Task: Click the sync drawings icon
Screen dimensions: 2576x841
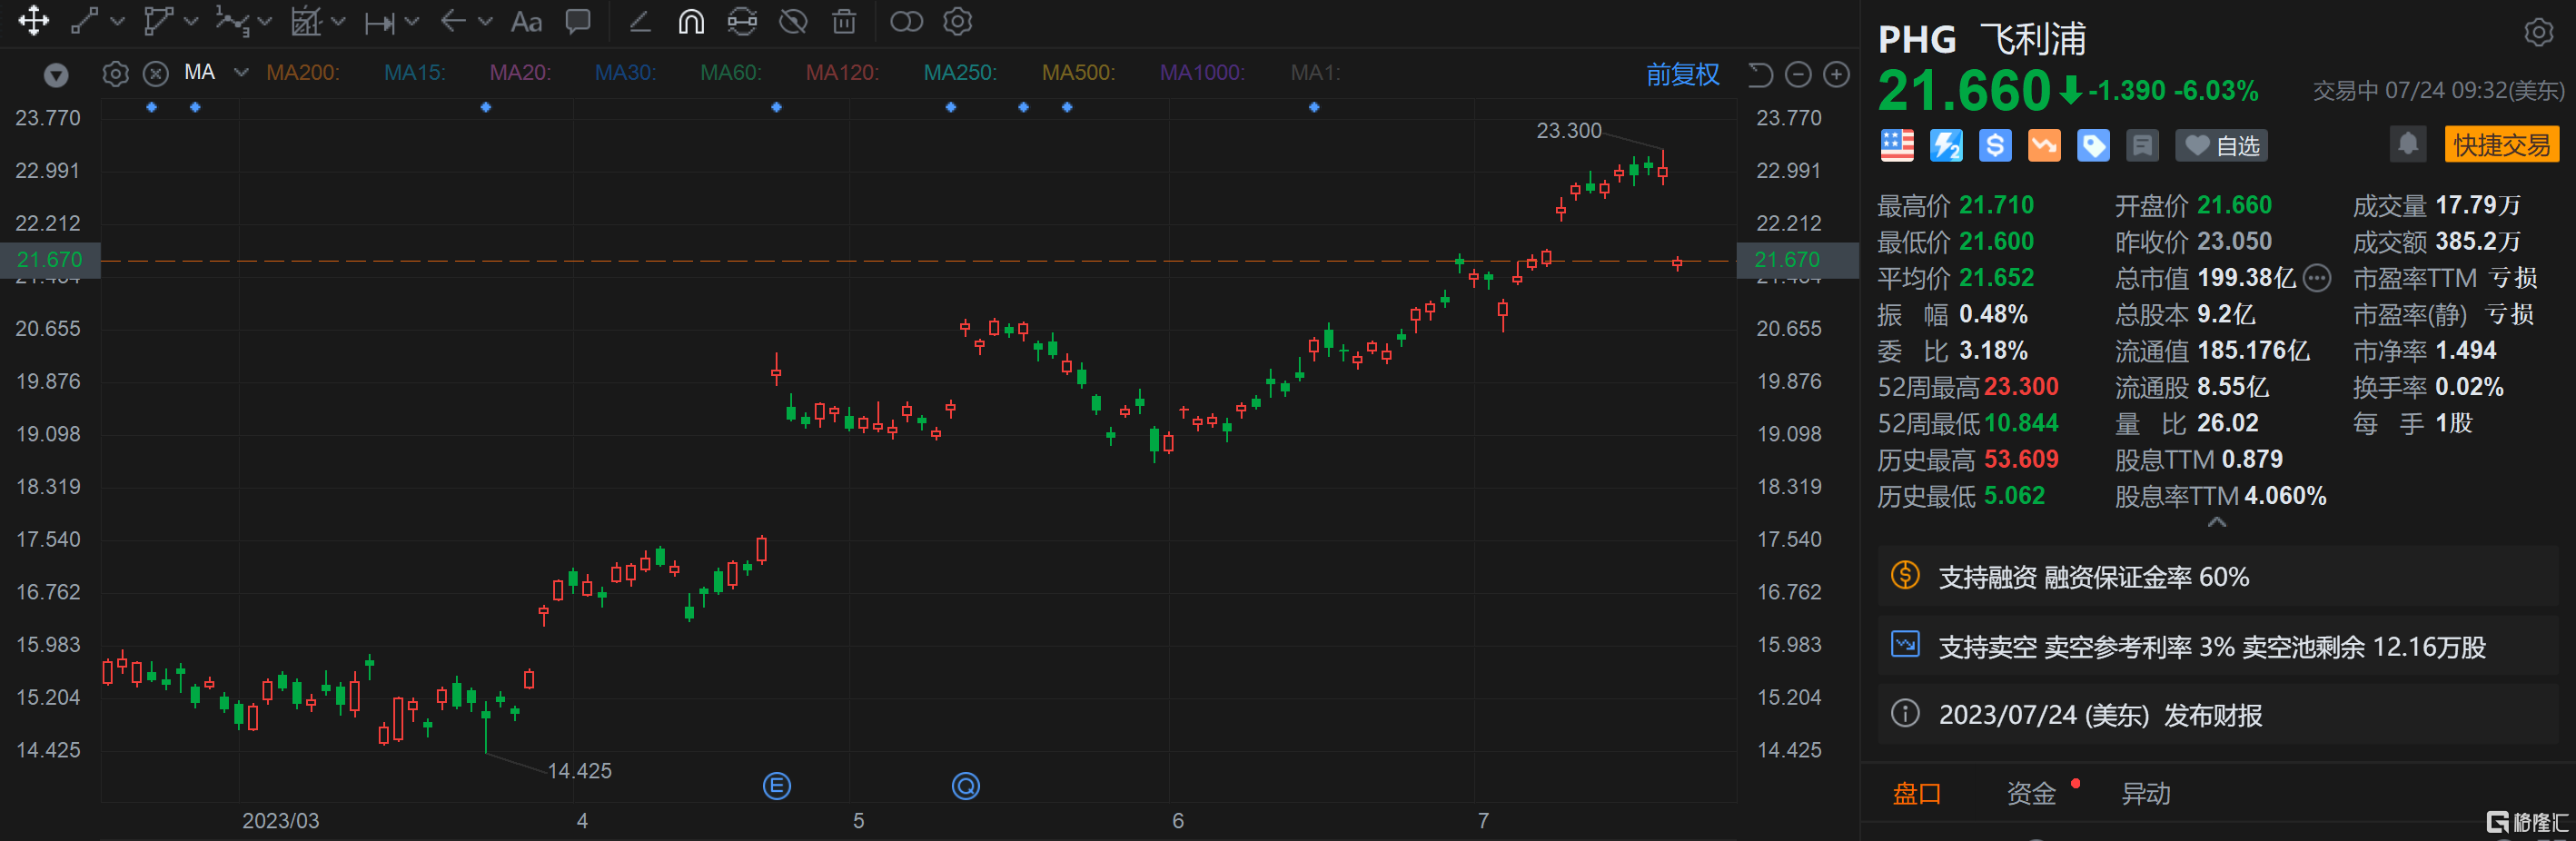Action: (742, 21)
